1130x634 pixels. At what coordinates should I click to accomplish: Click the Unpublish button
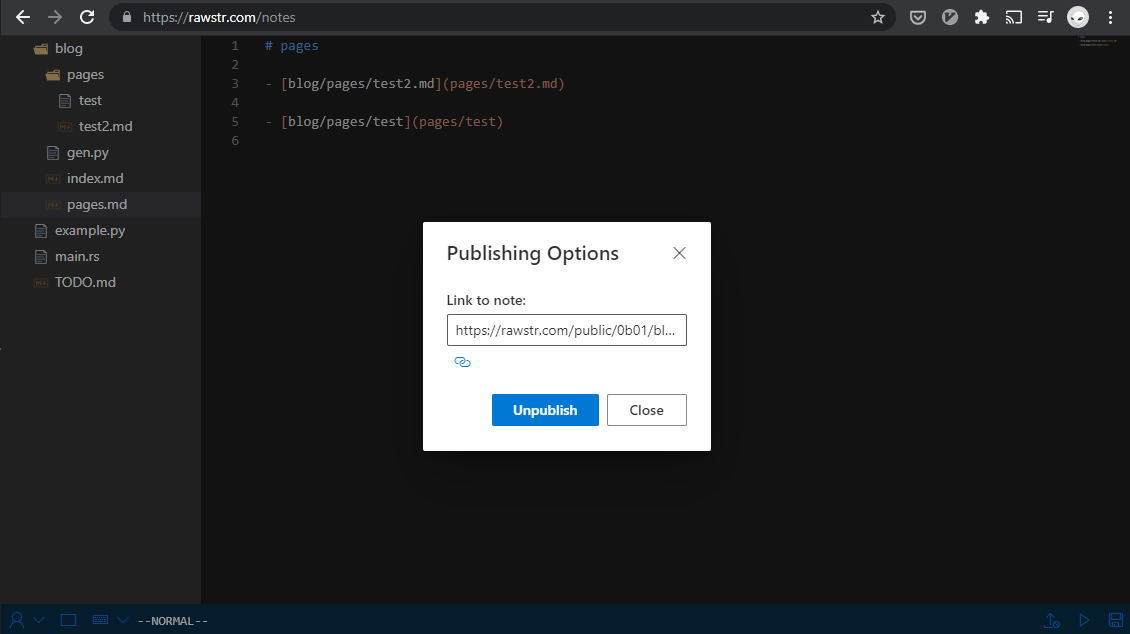[545, 410]
